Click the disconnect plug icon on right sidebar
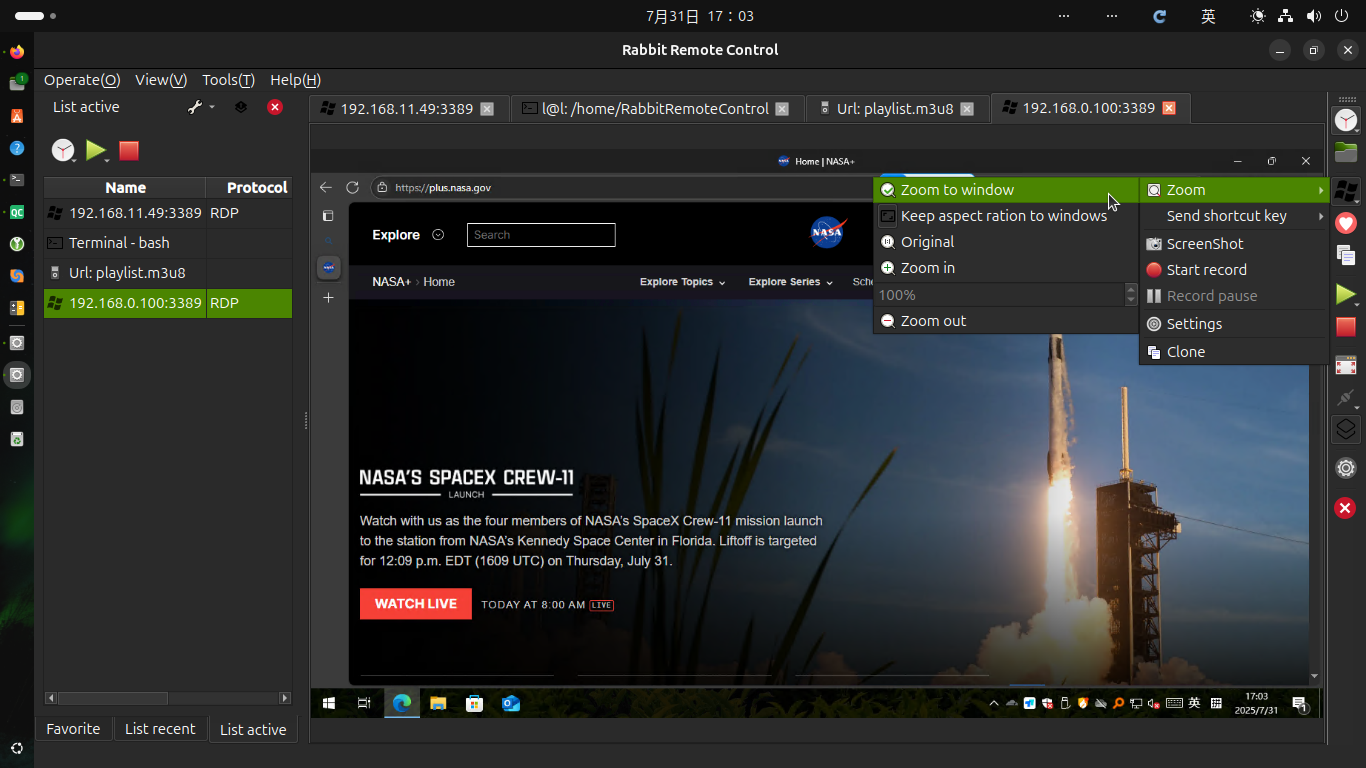Viewport: 1366px width, 768px height. 1345,398
